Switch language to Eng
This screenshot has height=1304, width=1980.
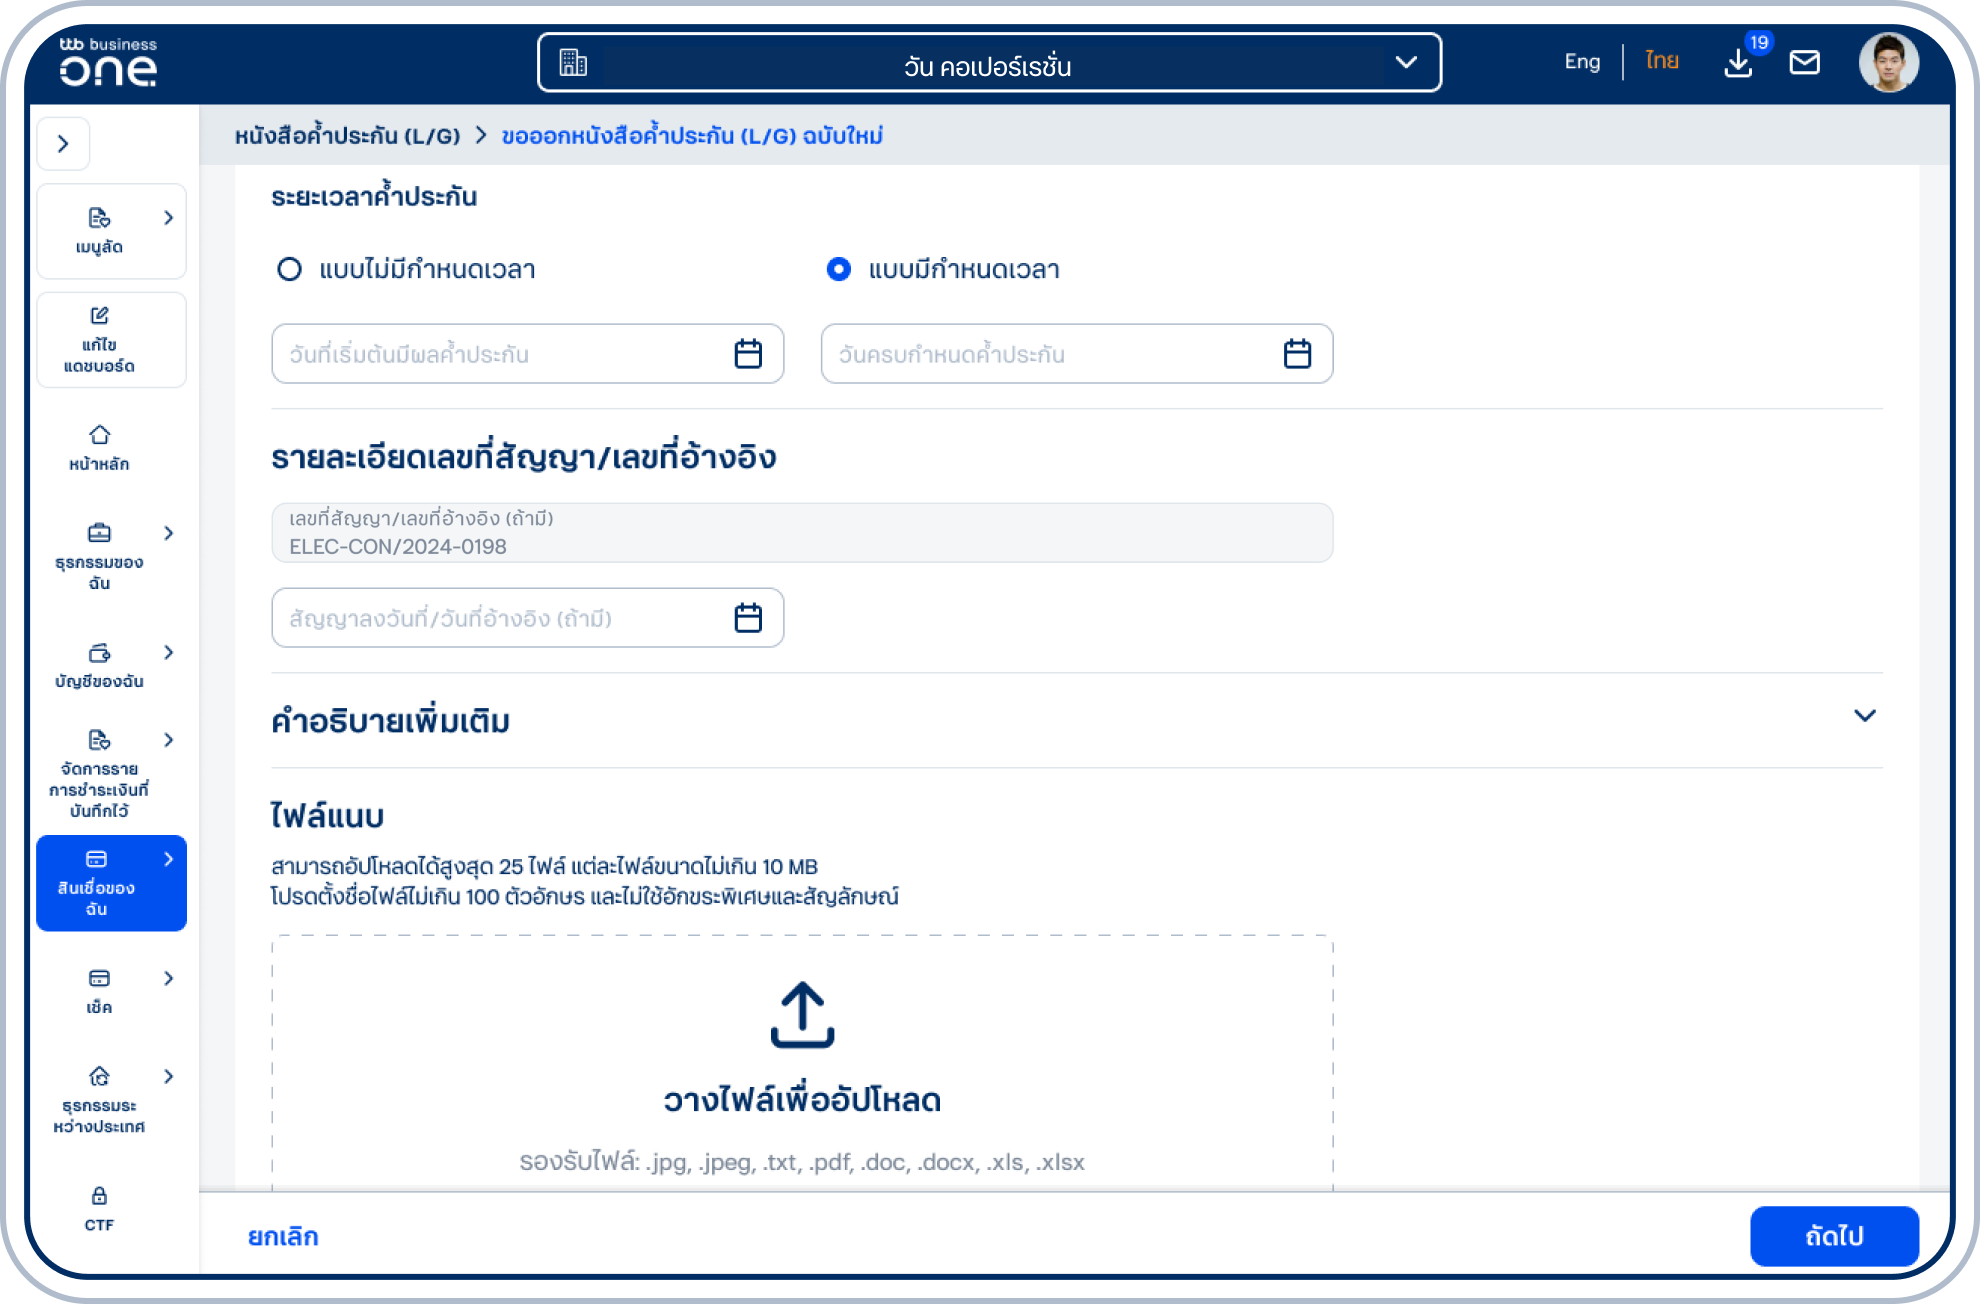(1581, 61)
